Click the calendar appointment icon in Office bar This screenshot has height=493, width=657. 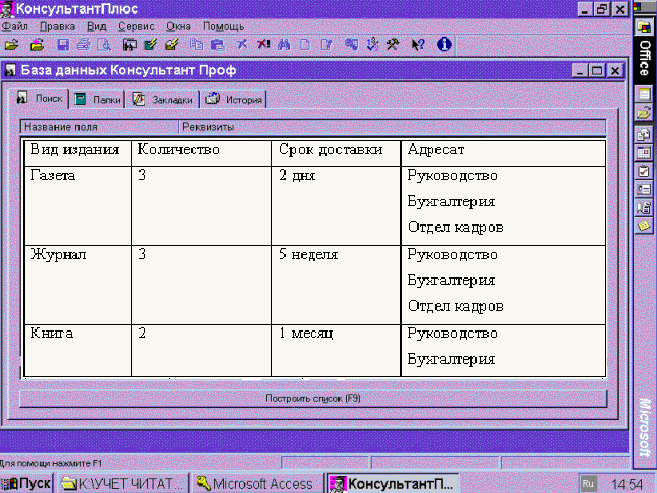click(644, 152)
